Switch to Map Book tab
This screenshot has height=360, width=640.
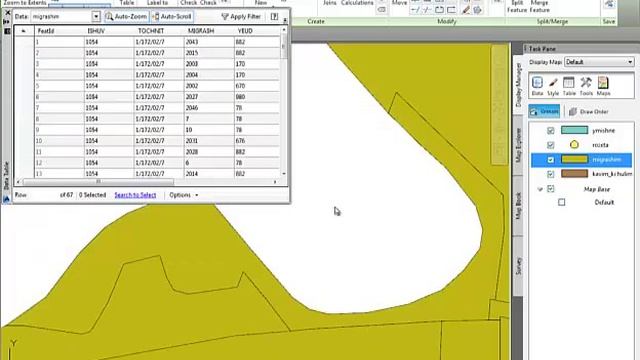(x=518, y=206)
